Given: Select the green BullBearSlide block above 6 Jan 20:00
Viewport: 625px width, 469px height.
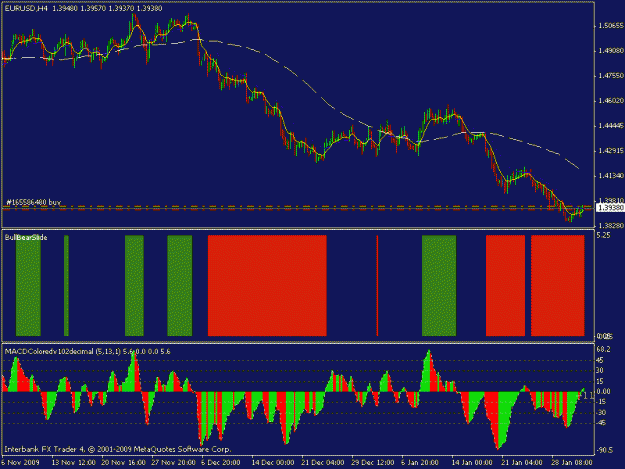Looking at the screenshot, I should click(439, 286).
